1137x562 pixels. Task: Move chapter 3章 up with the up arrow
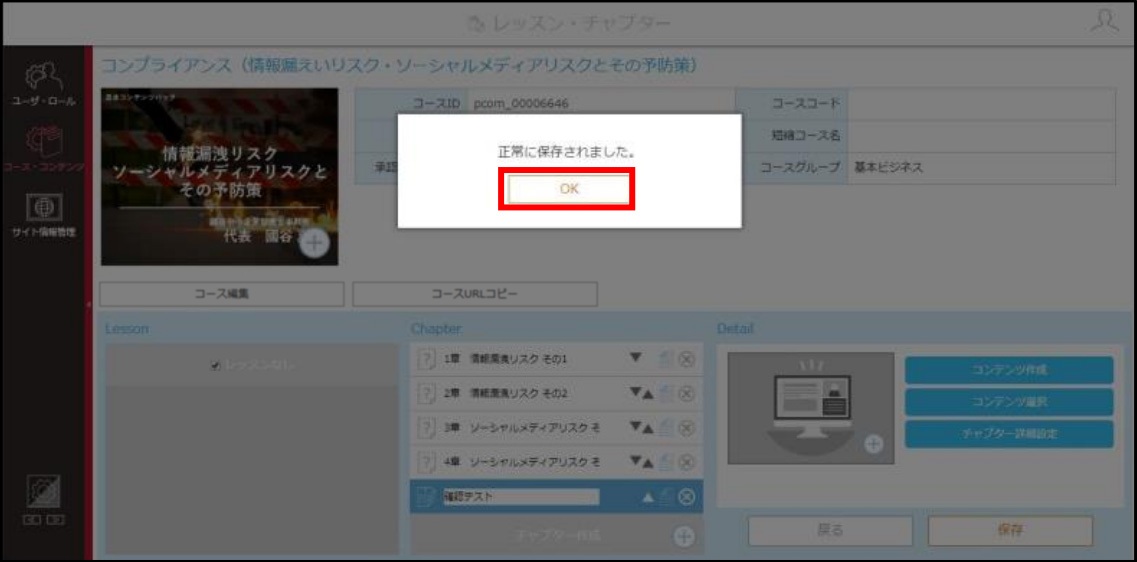tap(648, 428)
